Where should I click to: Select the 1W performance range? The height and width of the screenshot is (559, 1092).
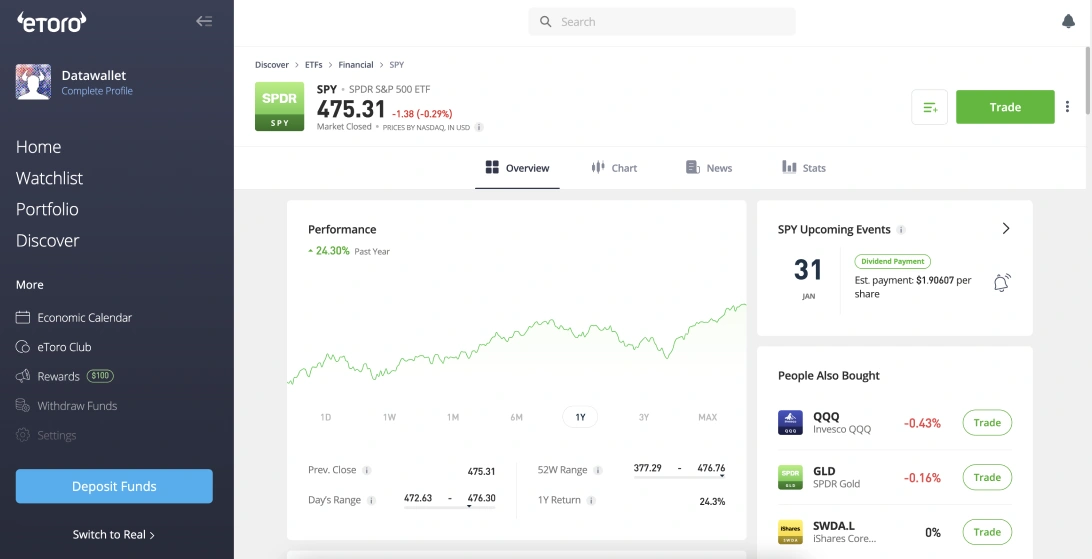[389, 417]
